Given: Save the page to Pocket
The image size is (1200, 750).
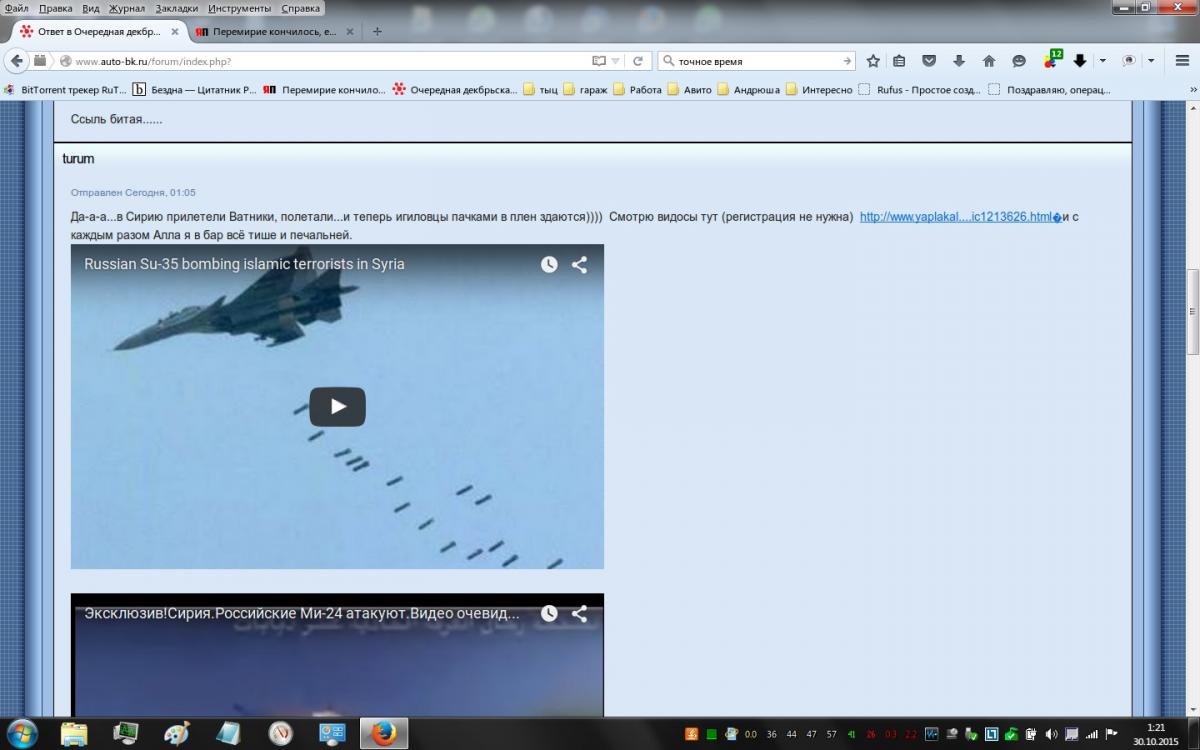Looking at the screenshot, I should pyautogui.click(x=929, y=61).
